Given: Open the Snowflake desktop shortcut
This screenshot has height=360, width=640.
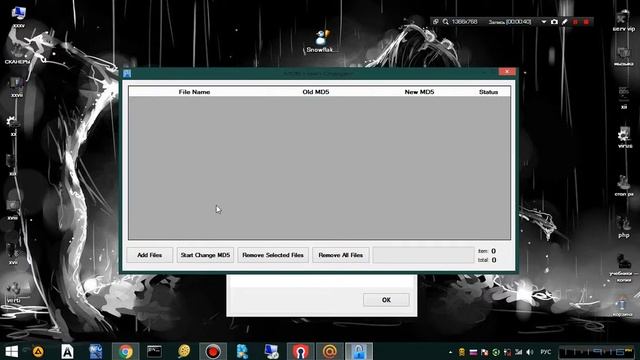Looking at the screenshot, I should 321,42.
